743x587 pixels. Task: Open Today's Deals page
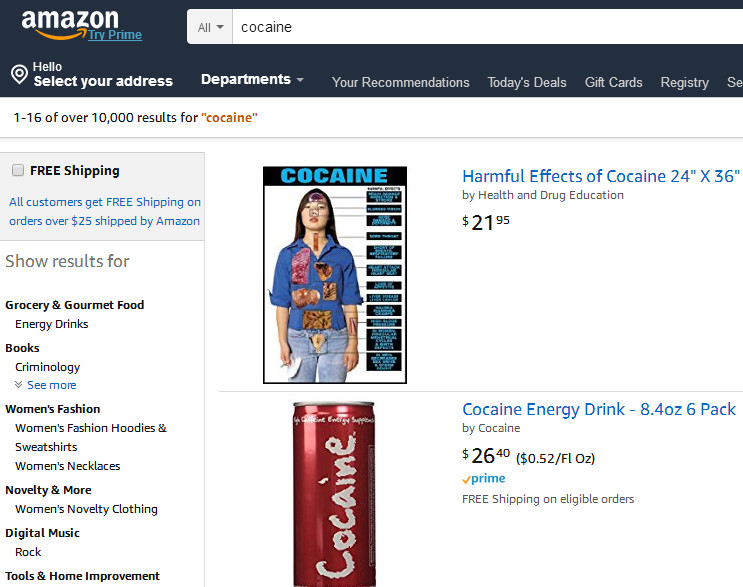pyautogui.click(x=526, y=82)
